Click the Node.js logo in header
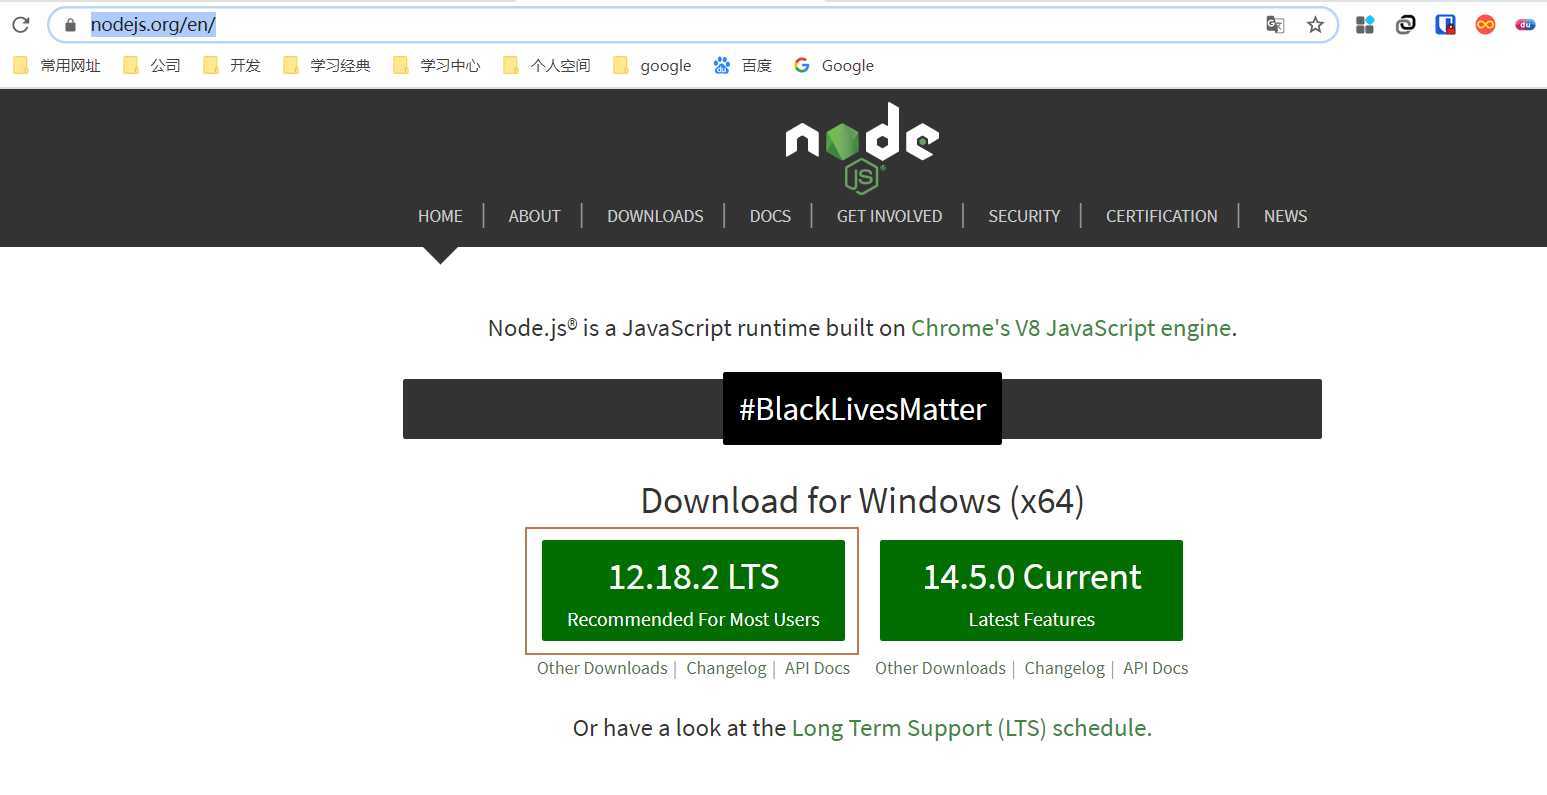Screen dimensions: 1547x795 point(862,148)
